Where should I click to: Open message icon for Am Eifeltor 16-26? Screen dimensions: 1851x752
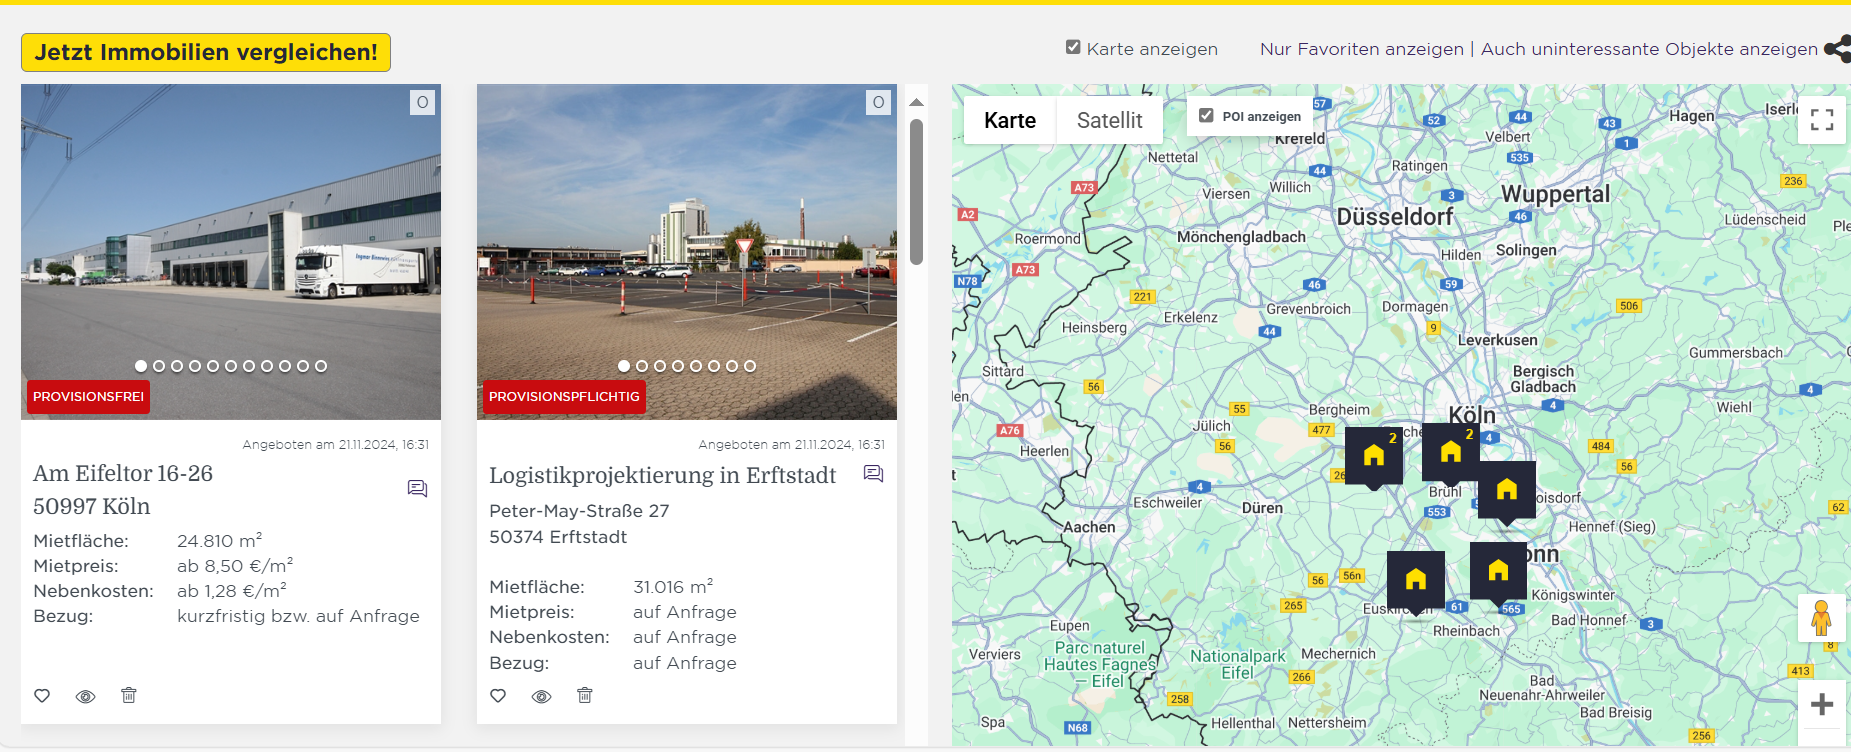click(417, 488)
